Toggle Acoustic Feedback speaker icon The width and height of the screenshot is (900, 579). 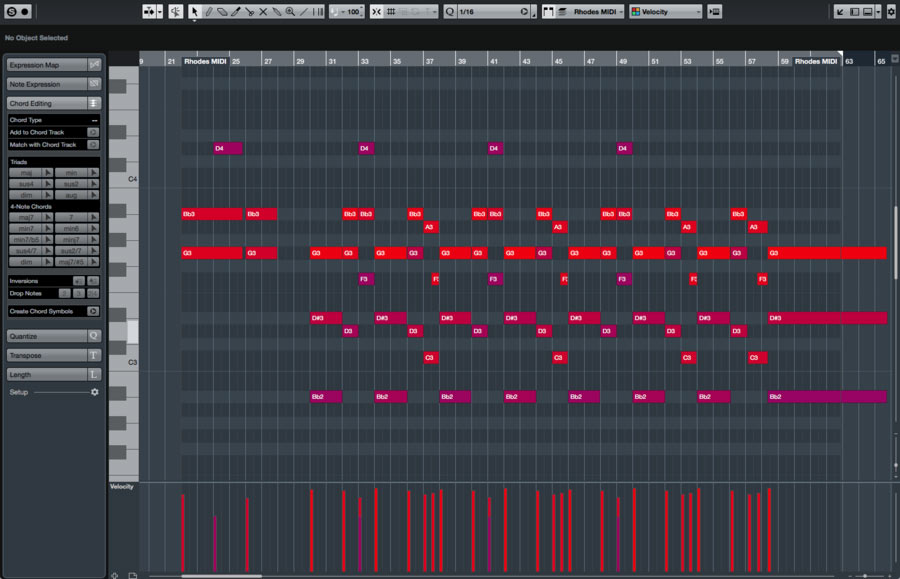[176, 11]
